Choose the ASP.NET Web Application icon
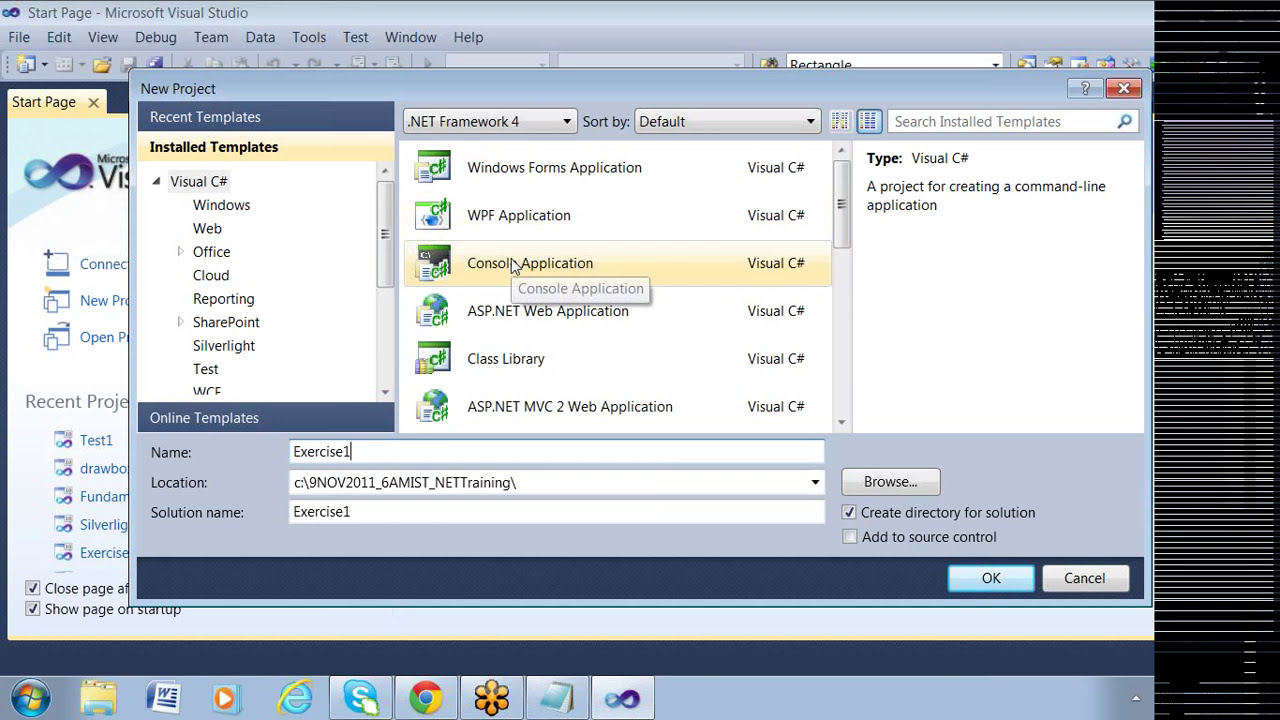This screenshot has height=720, width=1280. tap(433, 311)
